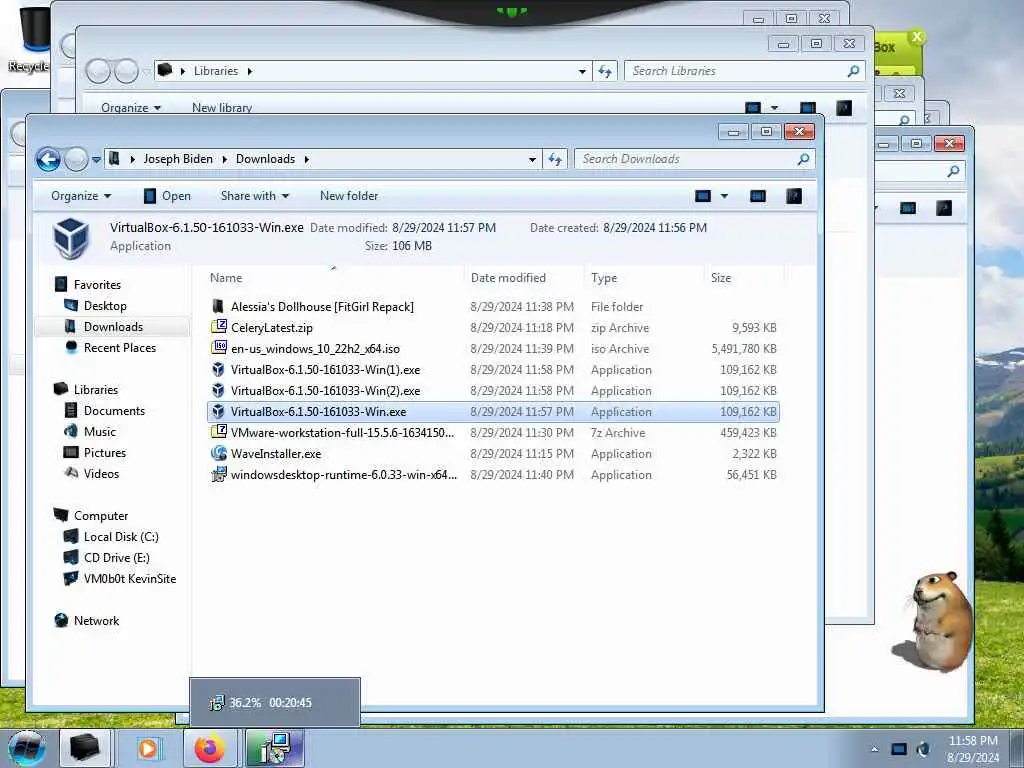Open Firefox from the taskbar

coord(209,748)
